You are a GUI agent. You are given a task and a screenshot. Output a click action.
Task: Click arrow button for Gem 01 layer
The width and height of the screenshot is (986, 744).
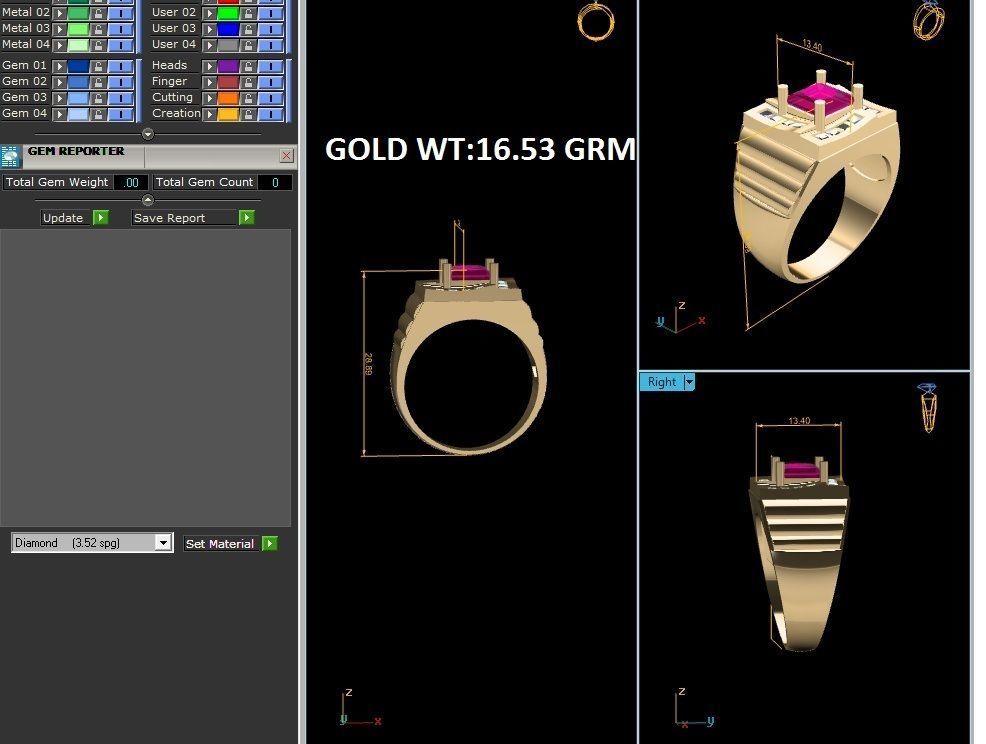pos(60,66)
